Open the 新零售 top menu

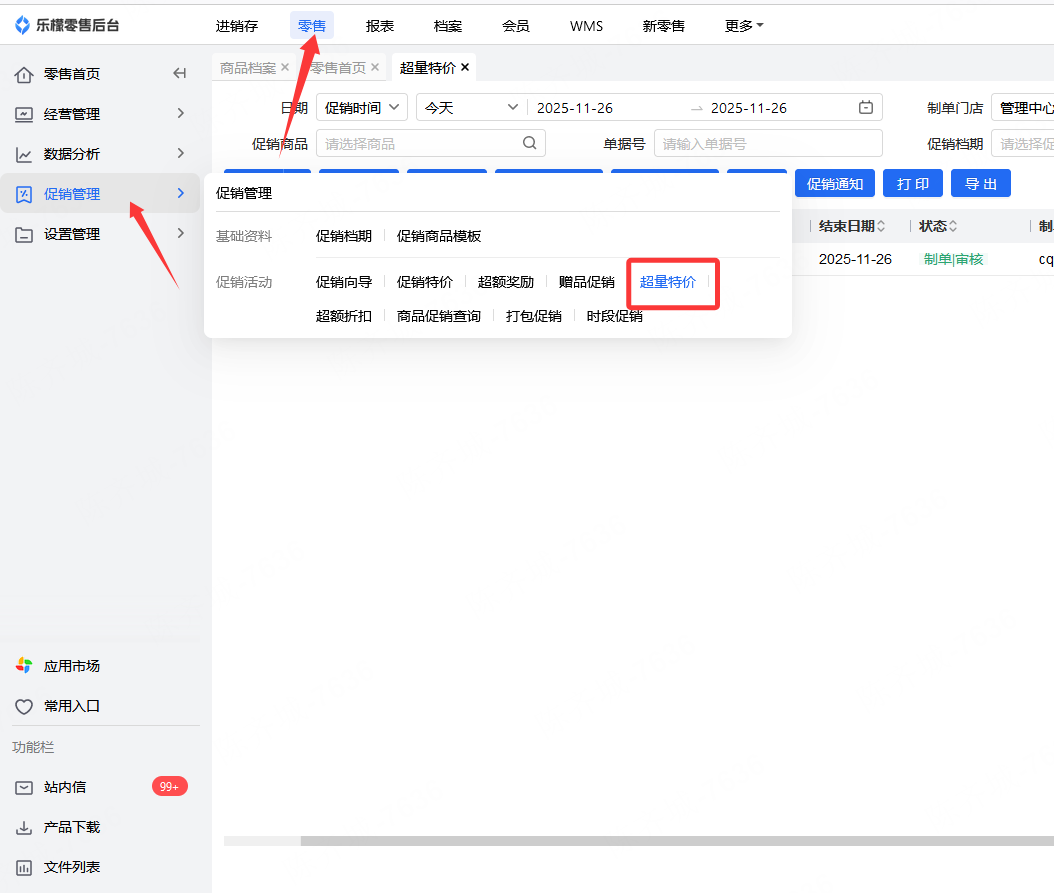point(663,26)
